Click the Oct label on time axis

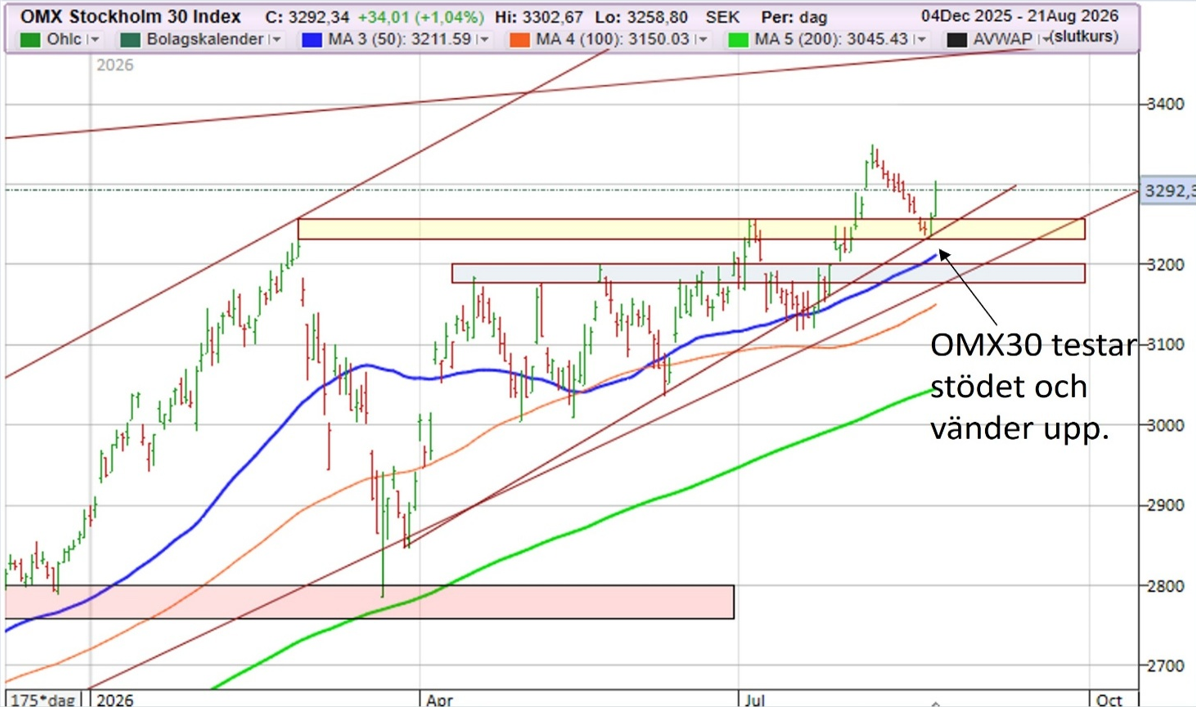coord(1108,699)
